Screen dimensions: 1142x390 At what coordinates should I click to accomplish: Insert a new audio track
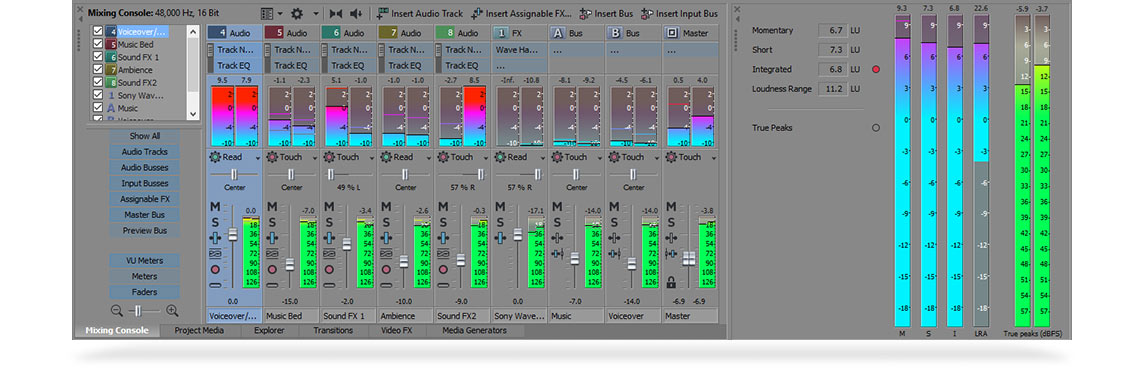420,13
